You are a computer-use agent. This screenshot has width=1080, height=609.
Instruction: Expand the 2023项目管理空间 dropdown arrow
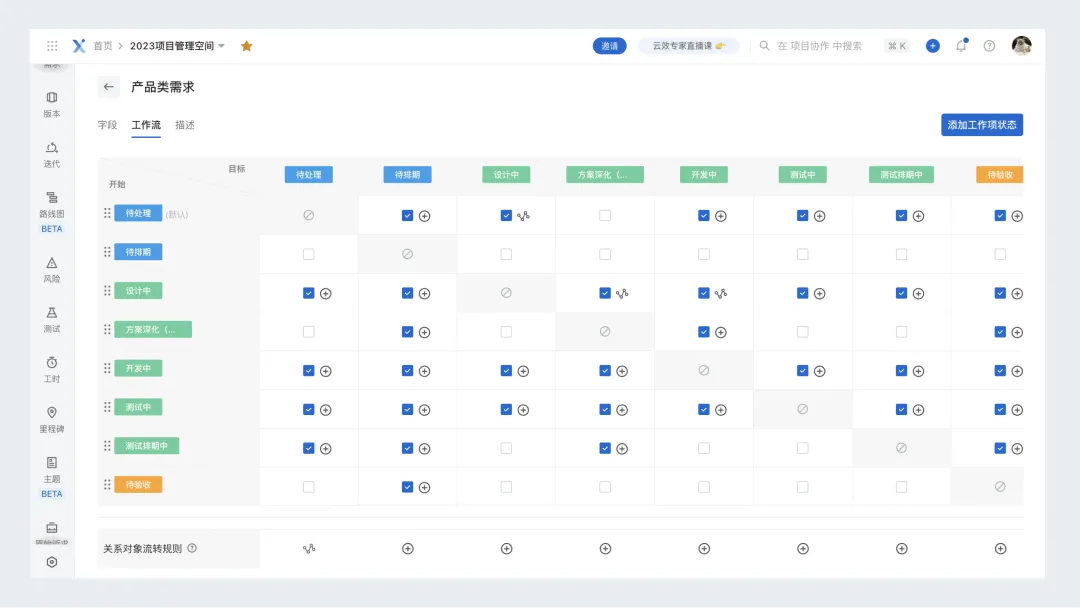pos(222,46)
